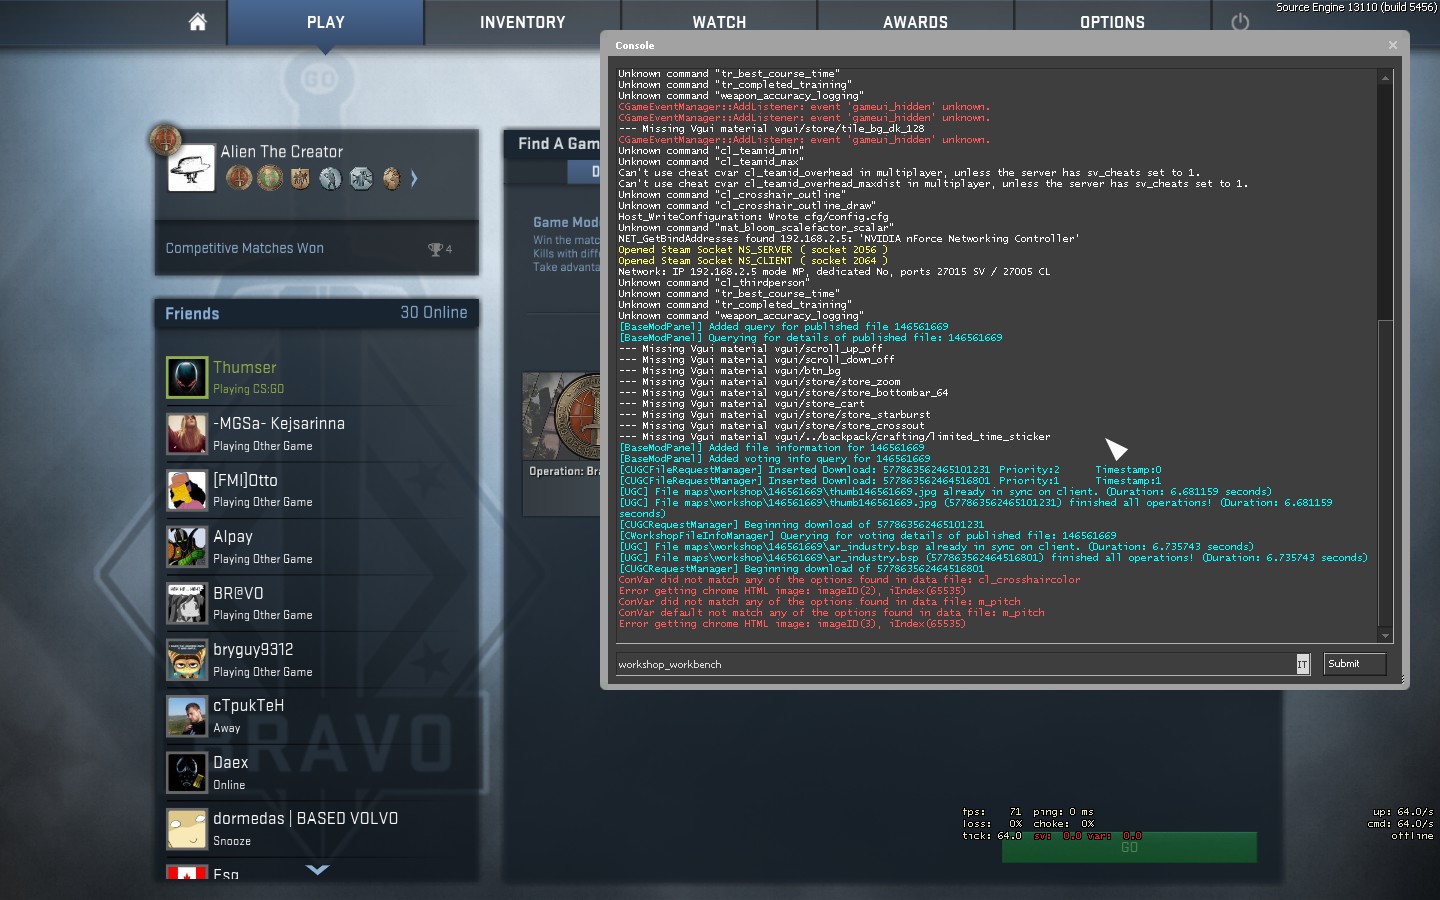Click the trophy icon beside matches won

coord(435,249)
